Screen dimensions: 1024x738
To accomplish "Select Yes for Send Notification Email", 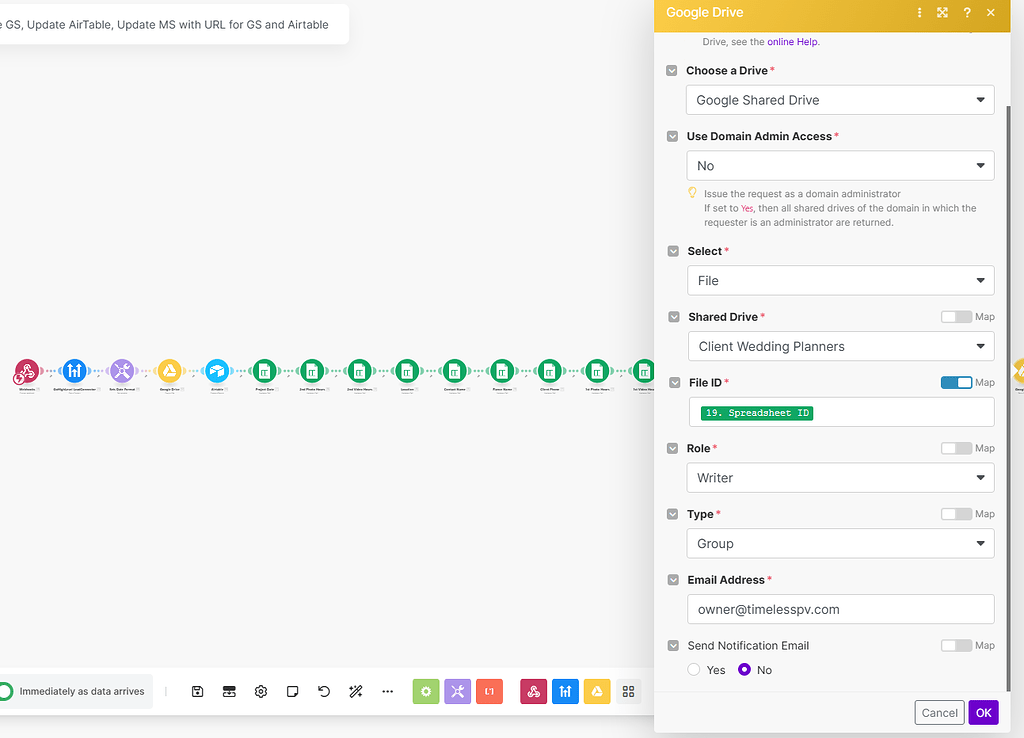I will click(692, 670).
